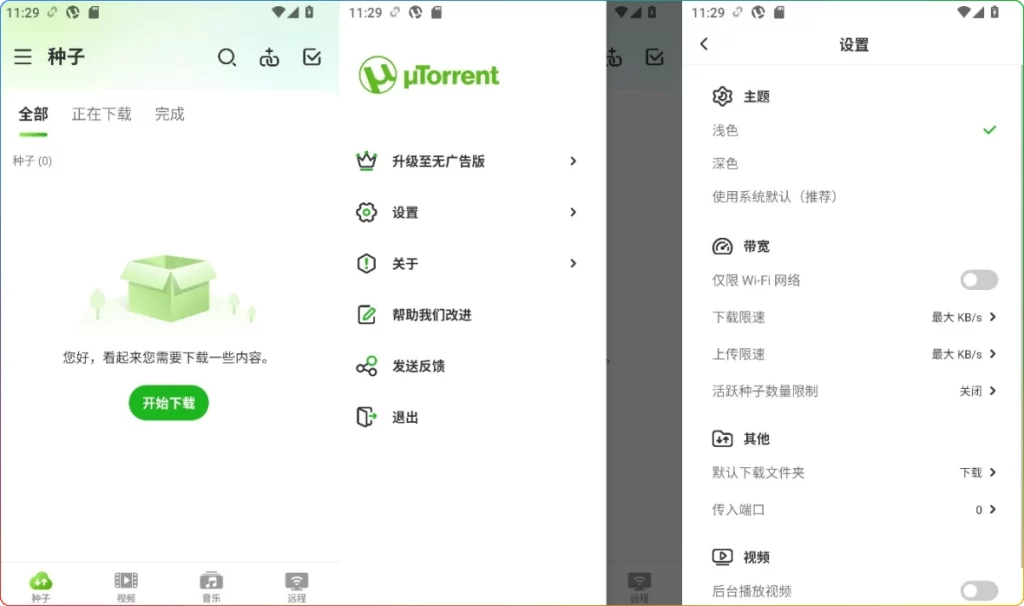Viewport: 1024px width, 606px height.
Task: Open the search icon on the torrents screen
Action: click(227, 57)
